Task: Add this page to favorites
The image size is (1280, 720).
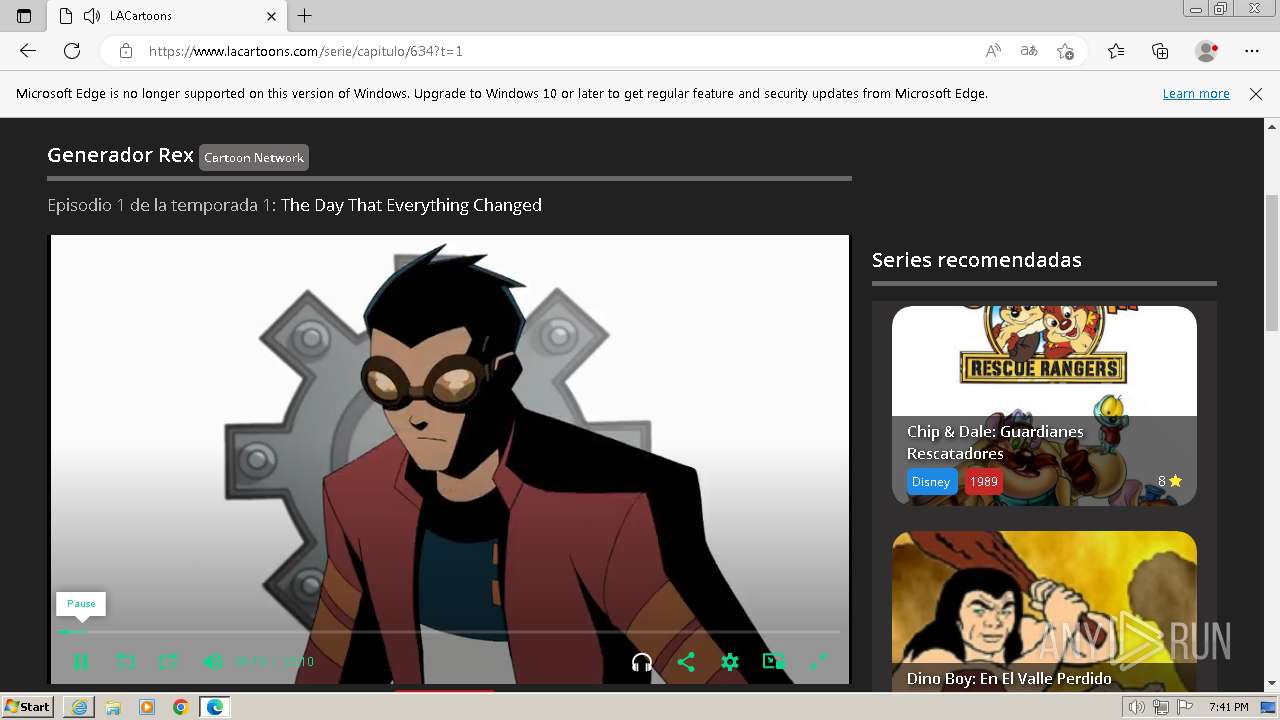Action: (1065, 51)
